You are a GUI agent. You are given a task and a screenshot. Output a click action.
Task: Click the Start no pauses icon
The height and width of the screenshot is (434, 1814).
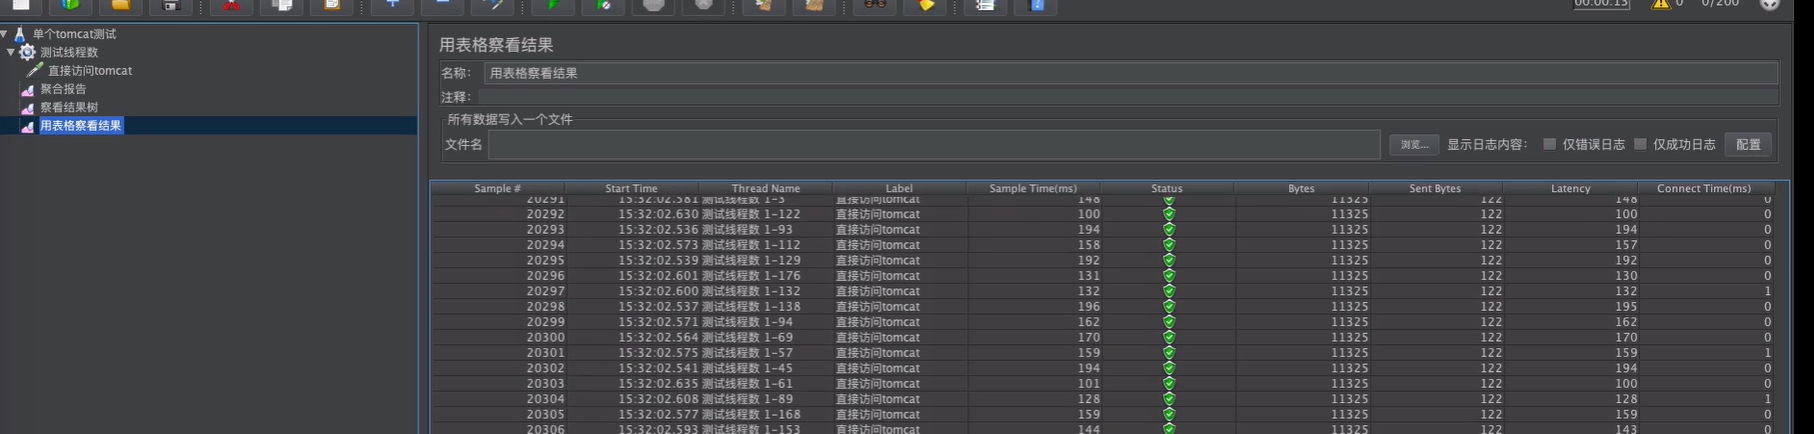(x=603, y=5)
